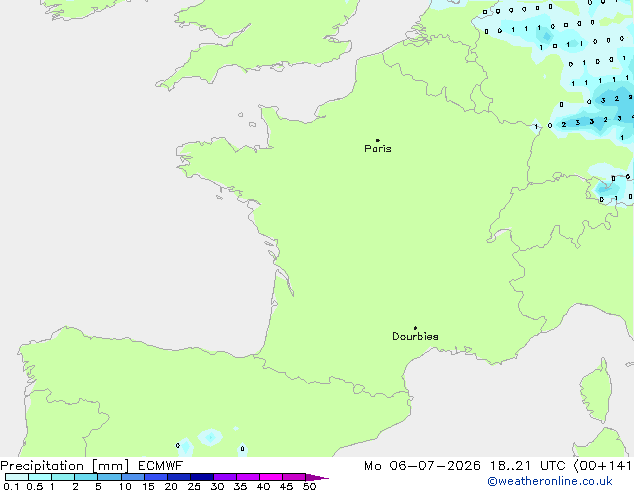Pick the 20–25 mm dark blue swatch

point(179,477)
